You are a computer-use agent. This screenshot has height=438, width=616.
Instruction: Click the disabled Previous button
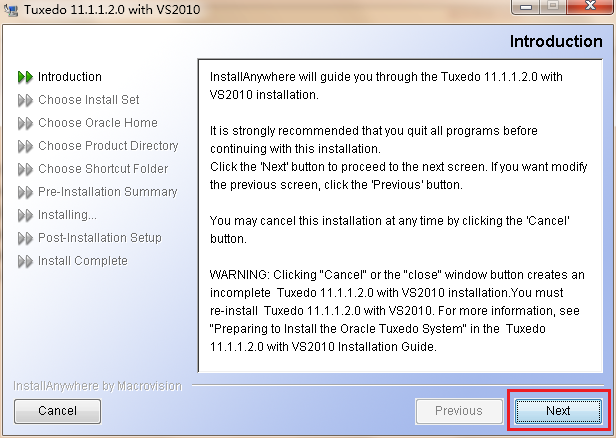[x=458, y=410]
